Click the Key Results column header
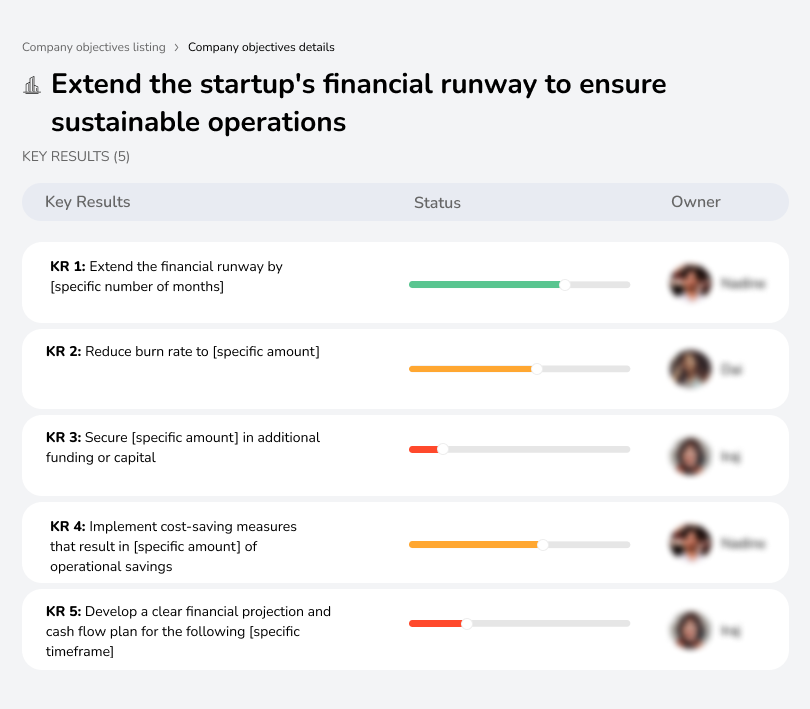The width and height of the screenshot is (810, 709). (87, 202)
